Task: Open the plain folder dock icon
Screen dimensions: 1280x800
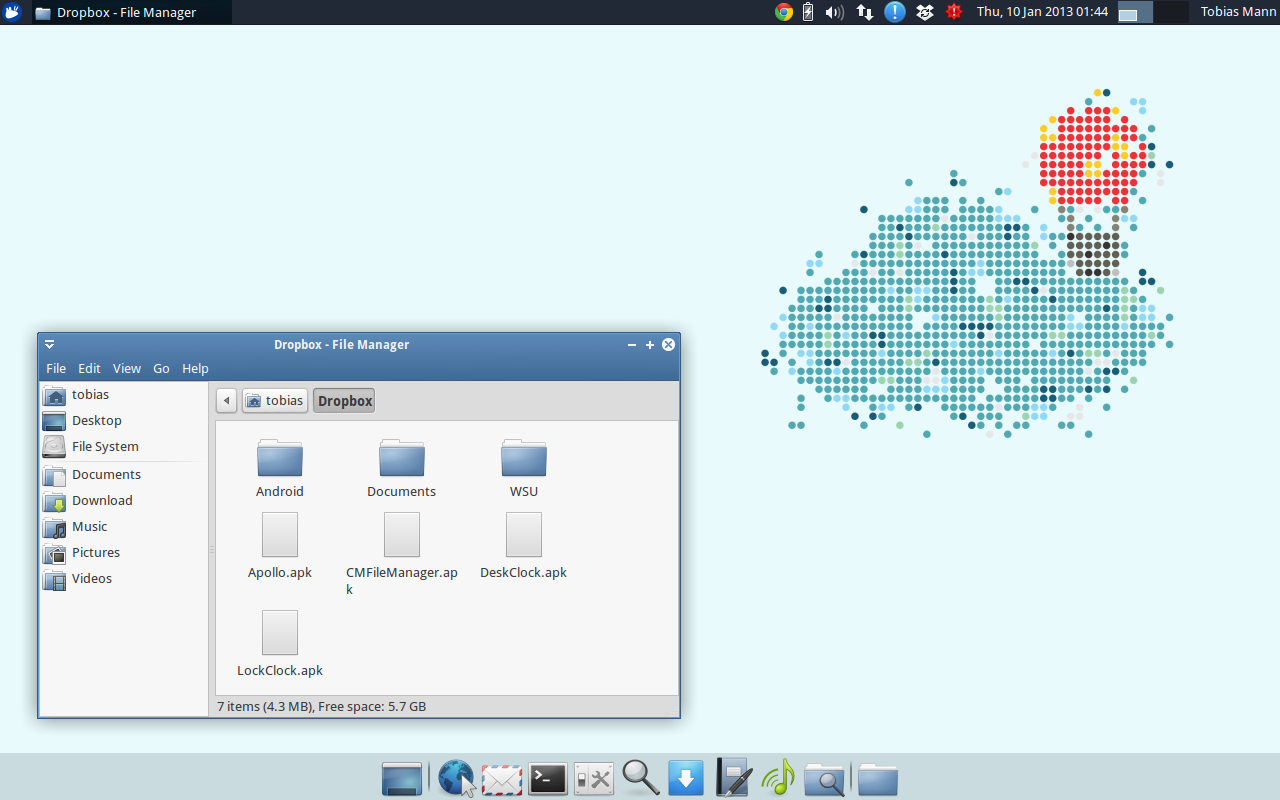Action: tap(878, 779)
